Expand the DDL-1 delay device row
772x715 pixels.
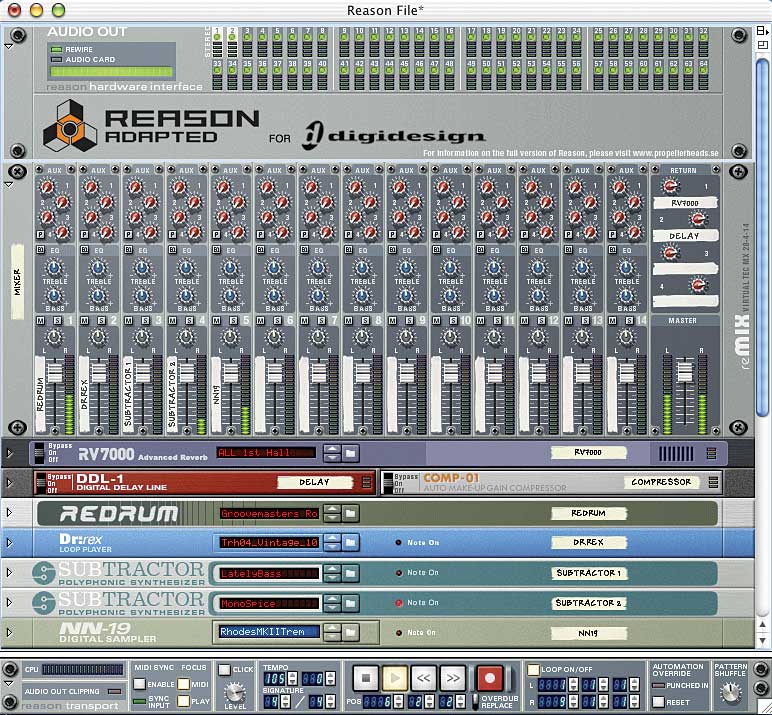(9, 483)
